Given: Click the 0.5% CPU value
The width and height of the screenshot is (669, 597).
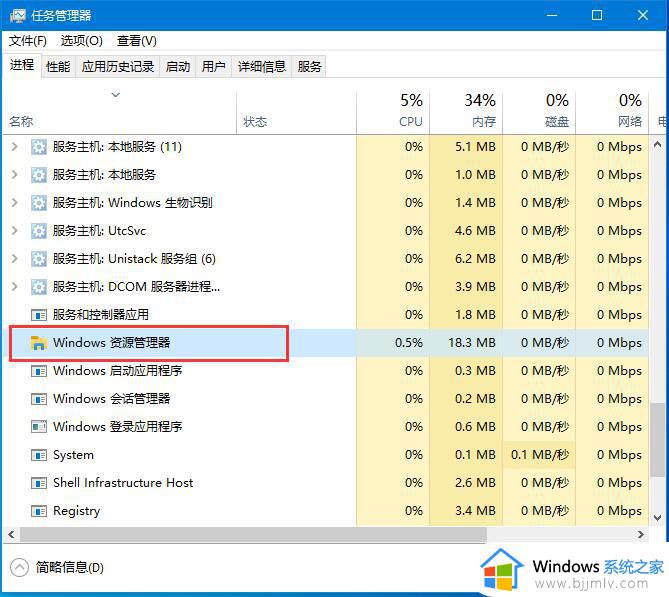Looking at the screenshot, I should 409,343.
